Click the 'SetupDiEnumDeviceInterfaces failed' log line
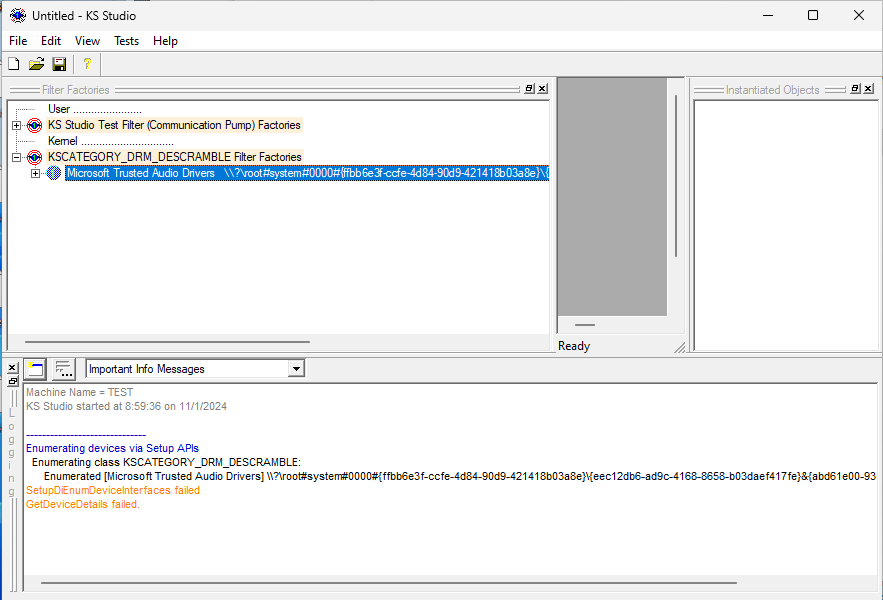883x600 pixels. click(x=113, y=490)
